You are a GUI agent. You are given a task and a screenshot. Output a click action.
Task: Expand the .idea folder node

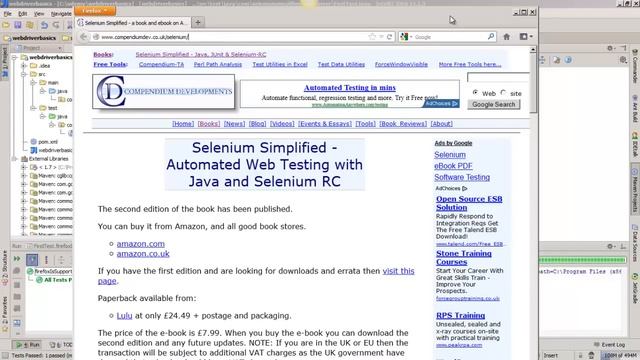pyautogui.click(x=24, y=66)
